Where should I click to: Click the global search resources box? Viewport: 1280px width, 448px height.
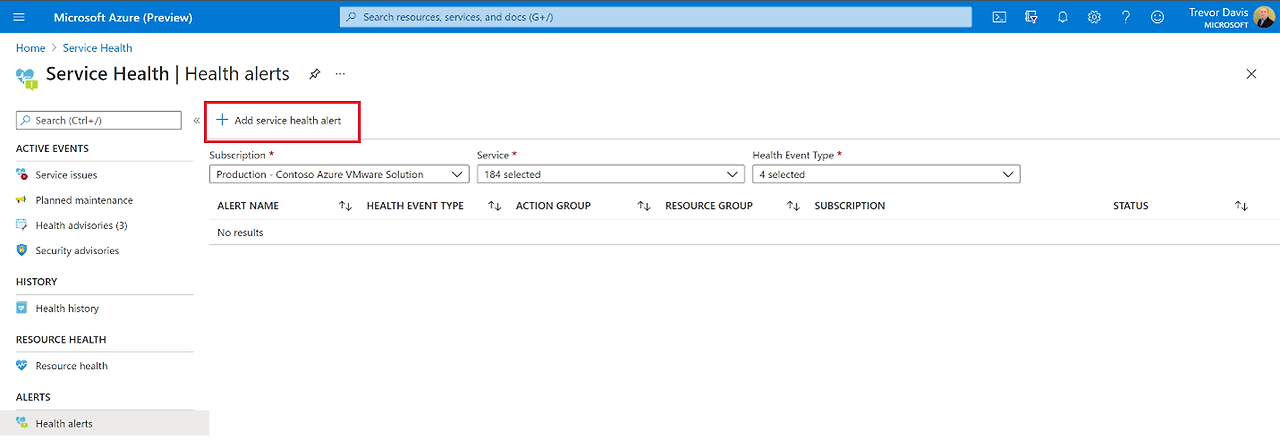(656, 17)
